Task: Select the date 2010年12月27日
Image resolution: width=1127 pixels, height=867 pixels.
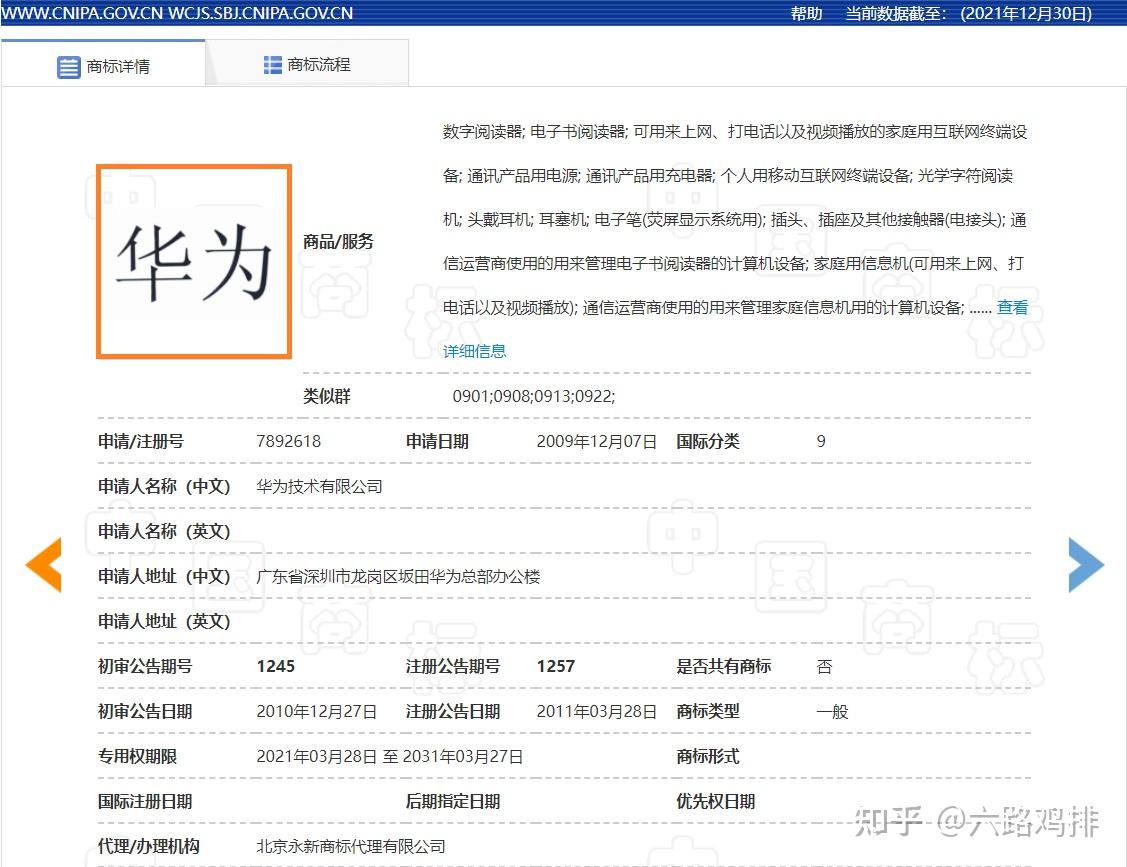Action: (x=316, y=712)
